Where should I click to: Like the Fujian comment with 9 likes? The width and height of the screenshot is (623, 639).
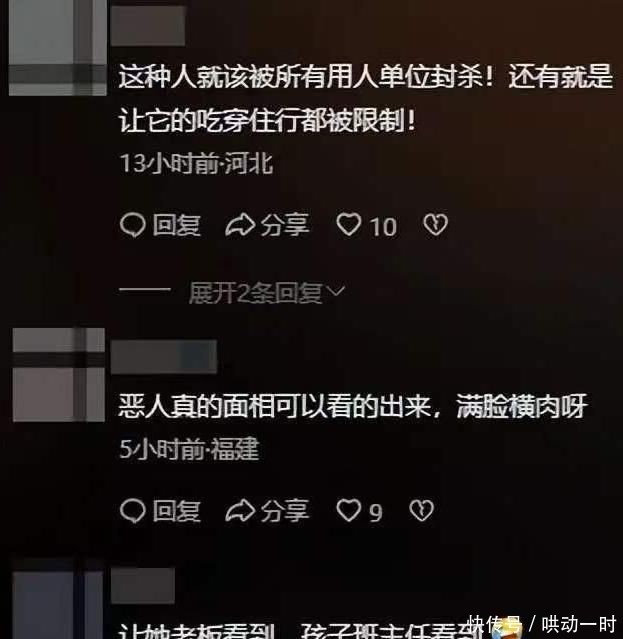349,510
